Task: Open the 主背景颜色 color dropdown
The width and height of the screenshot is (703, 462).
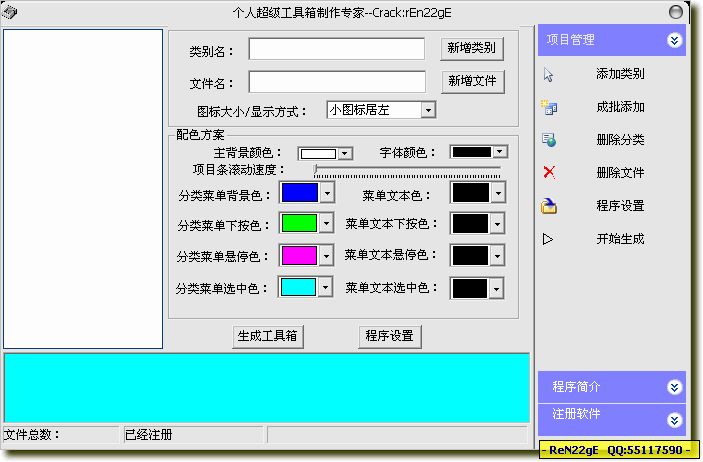Action: click(344, 153)
